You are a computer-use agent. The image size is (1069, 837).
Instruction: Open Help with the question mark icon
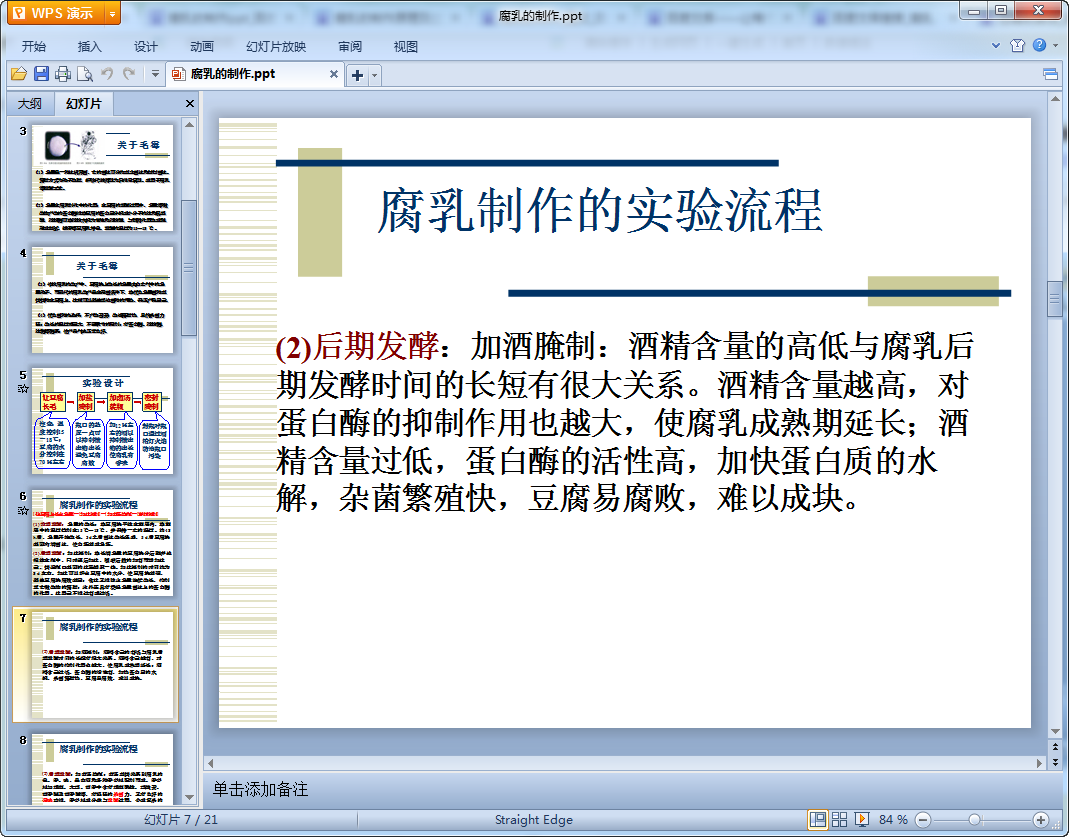[1040, 45]
